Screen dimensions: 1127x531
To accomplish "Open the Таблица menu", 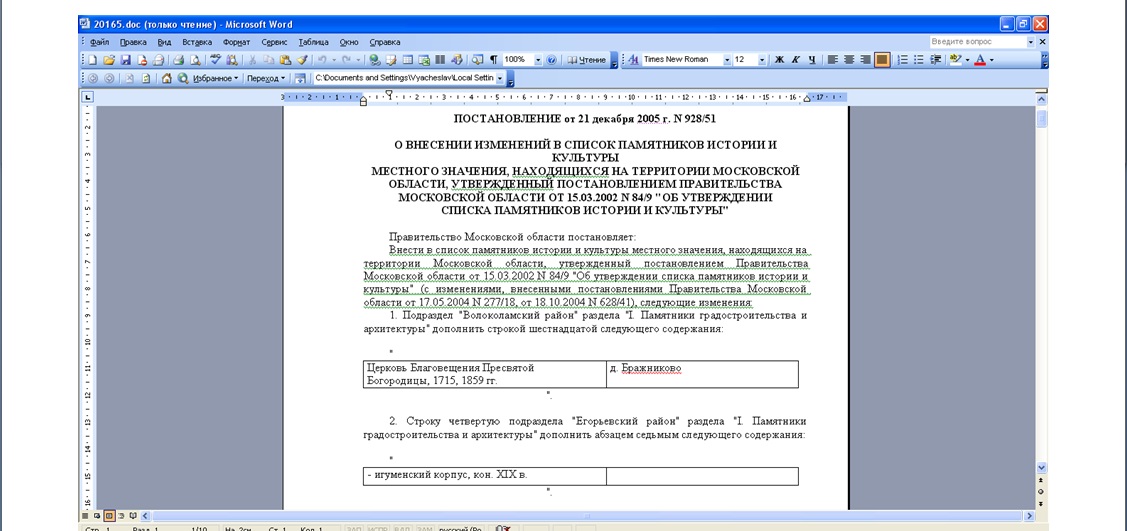I will (x=313, y=42).
